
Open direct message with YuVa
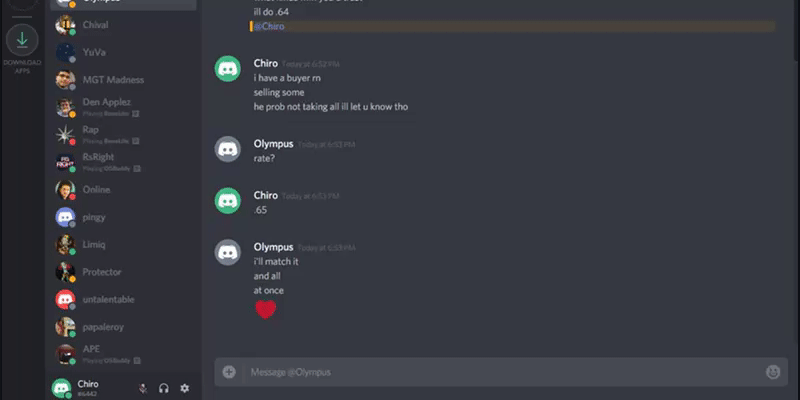click(124, 53)
